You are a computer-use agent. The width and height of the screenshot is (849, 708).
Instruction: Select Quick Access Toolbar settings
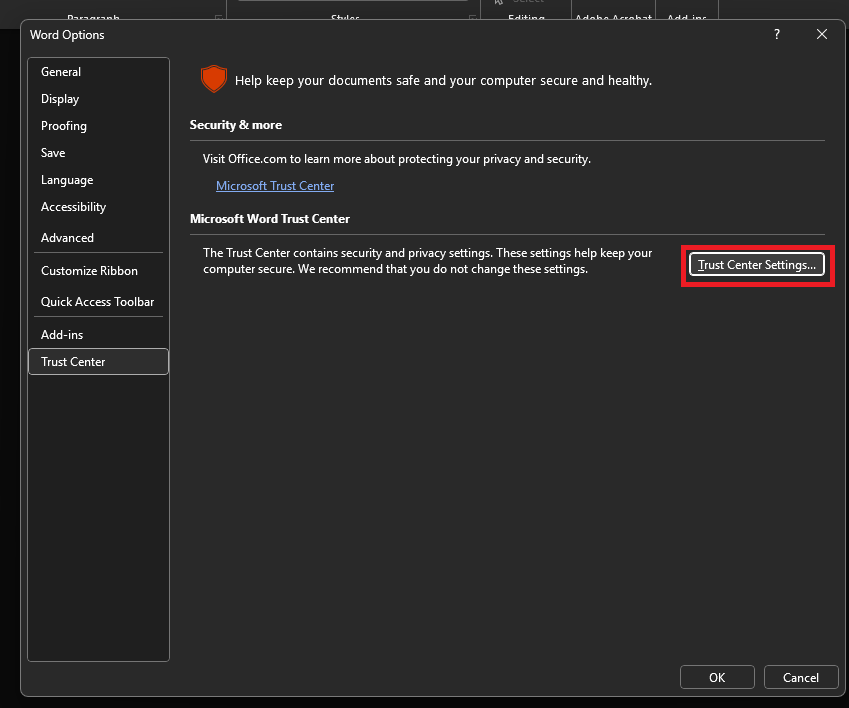click(97, 302)
